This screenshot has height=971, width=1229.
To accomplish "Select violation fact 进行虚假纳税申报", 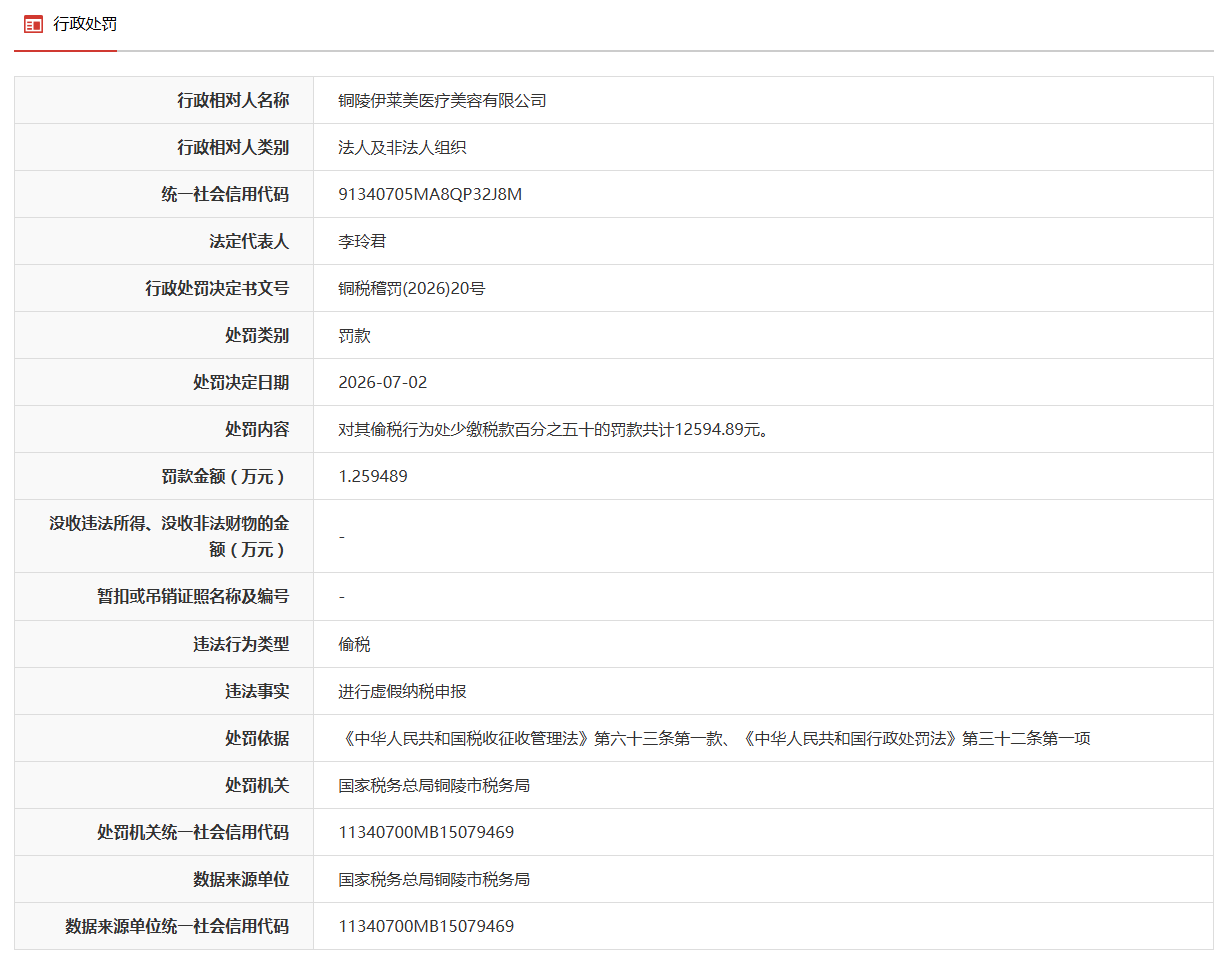I will (x=402, y=691).
